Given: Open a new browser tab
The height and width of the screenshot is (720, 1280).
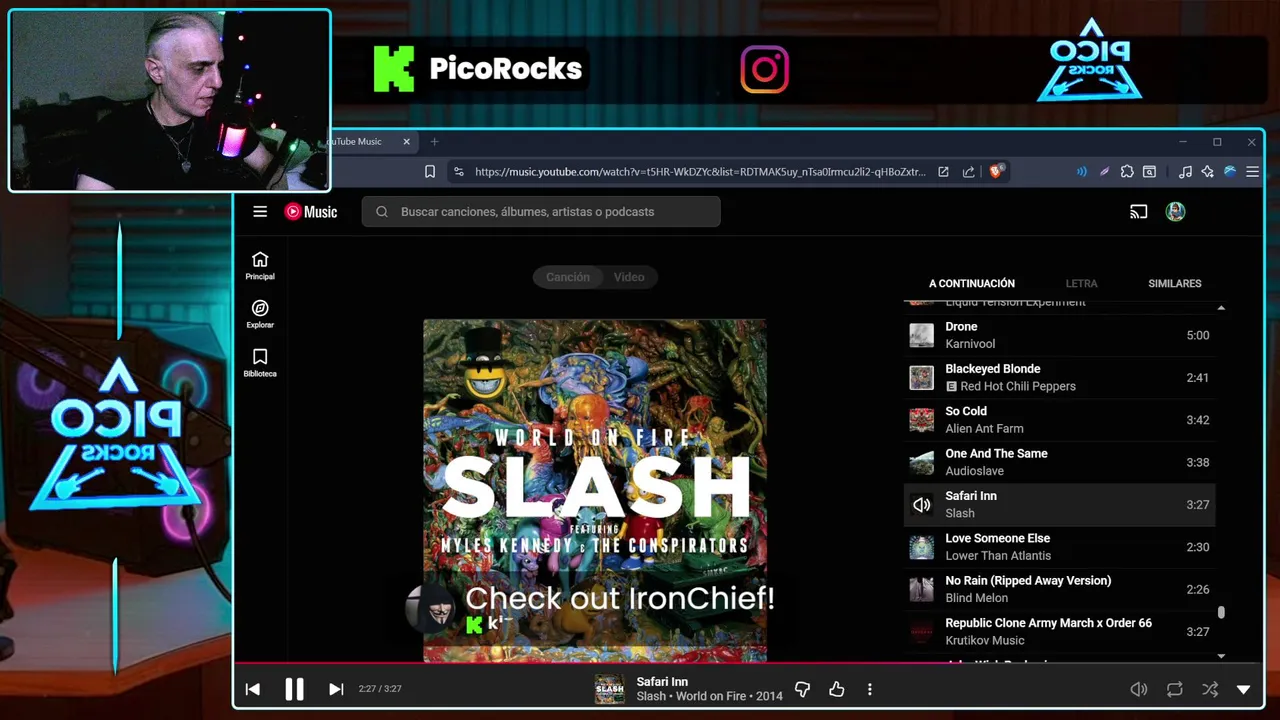Looking at the screenshot, I should [434, 142].
